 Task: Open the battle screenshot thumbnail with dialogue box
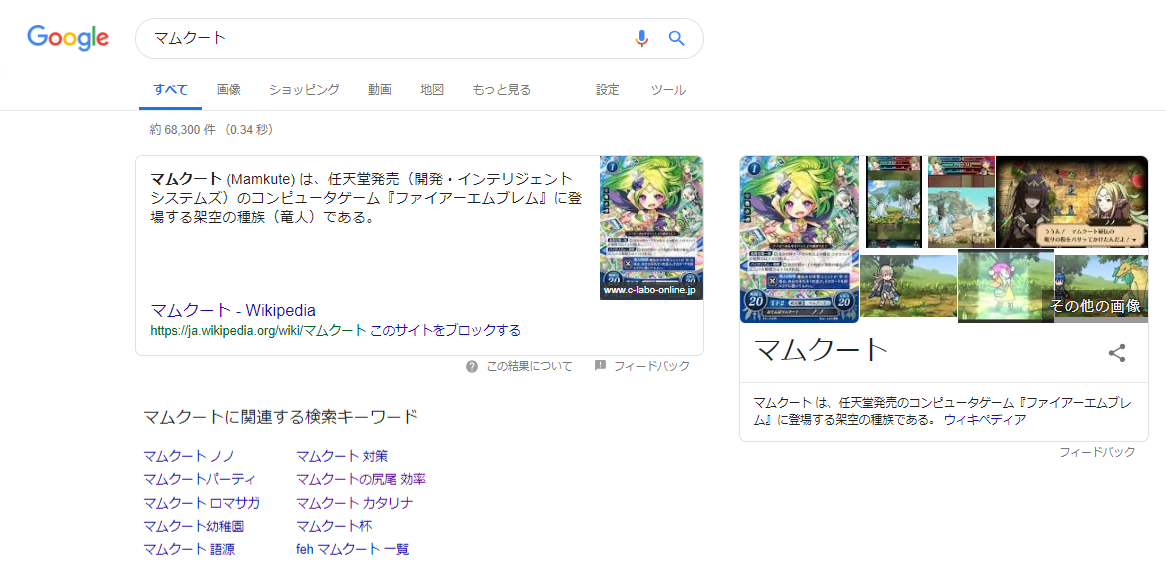pos(1072,201)
